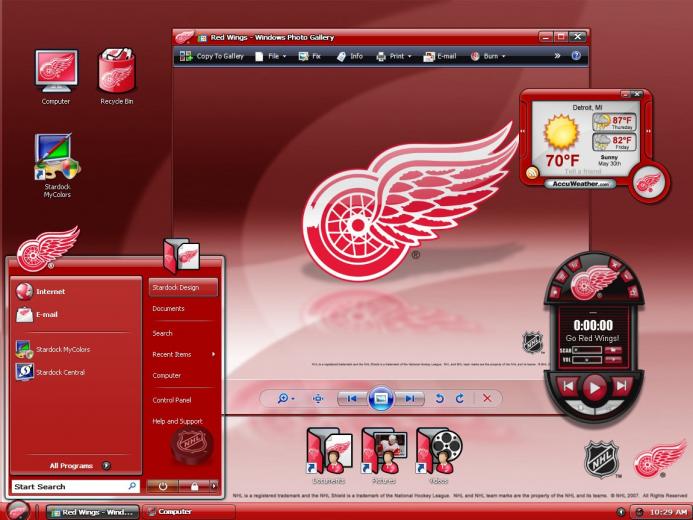Open the Videos desktop folder shortcut
This screenshot has height=520, width=693.
point(439,456)
